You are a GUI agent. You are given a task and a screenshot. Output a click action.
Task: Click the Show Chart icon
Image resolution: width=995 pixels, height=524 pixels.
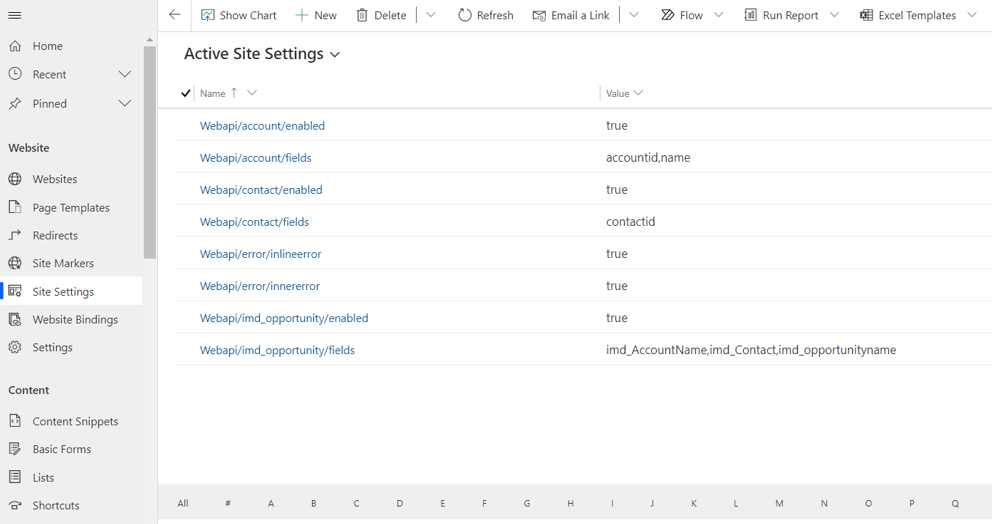click(208, 15)
